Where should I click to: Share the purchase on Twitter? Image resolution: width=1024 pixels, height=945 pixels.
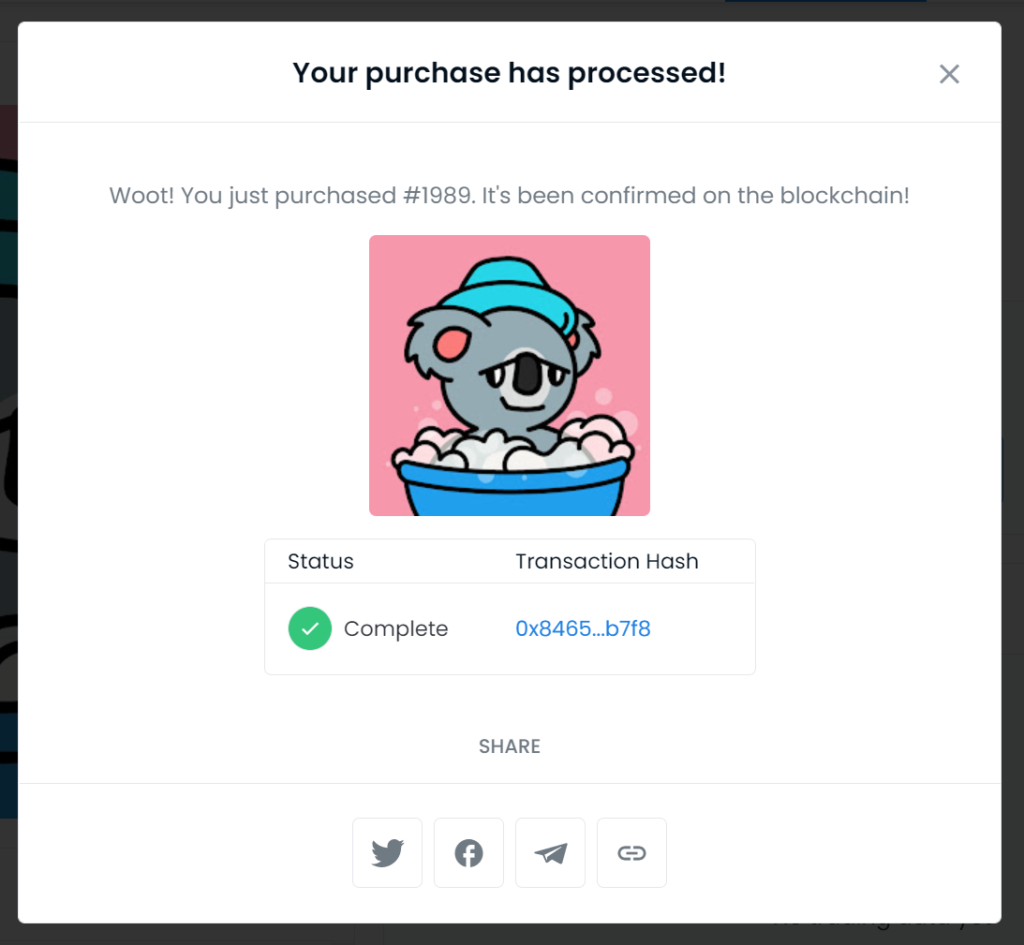point(387,852)
